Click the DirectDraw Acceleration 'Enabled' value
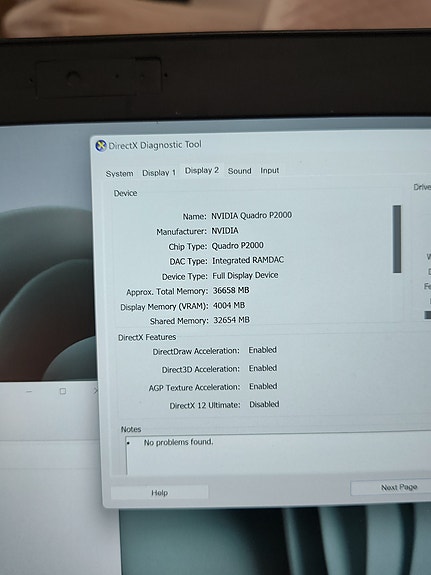 coord(263,350)
